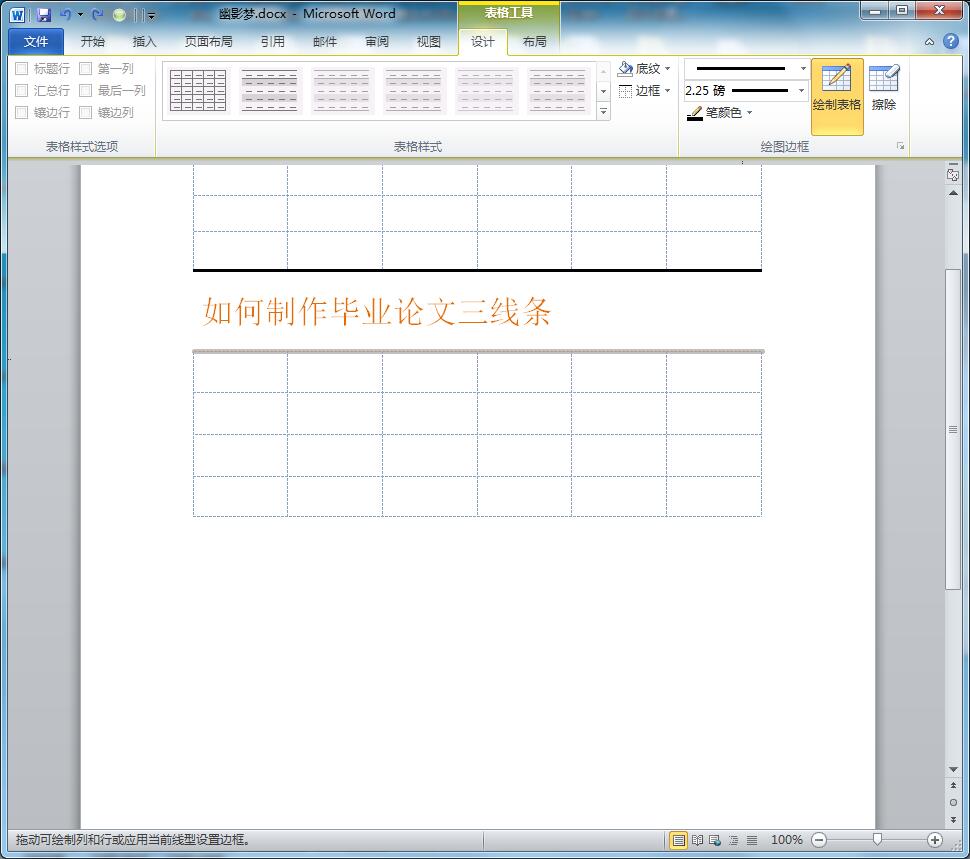The width and height of the screenshot is (970, 859).
Task: Click the zoom in plus button
Action: pyautogui.click(x=935, y=840)
